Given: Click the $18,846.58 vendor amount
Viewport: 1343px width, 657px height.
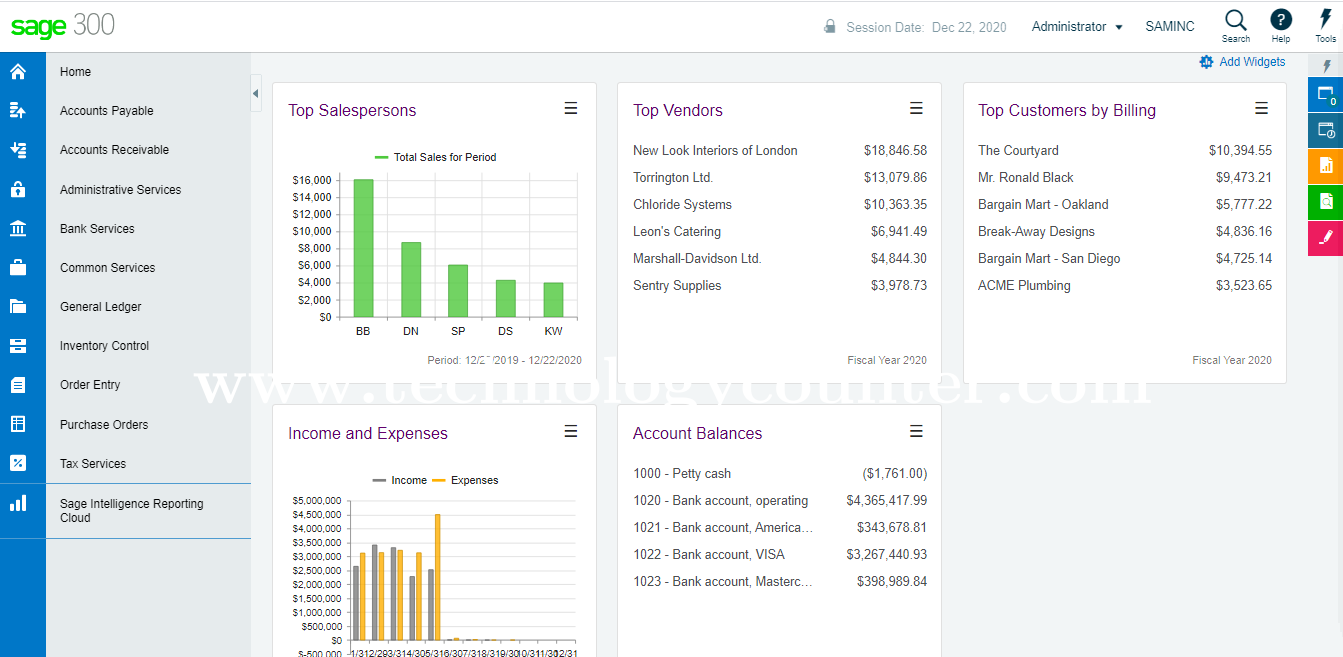Looking at the screenshot, I should pos(895,151).
